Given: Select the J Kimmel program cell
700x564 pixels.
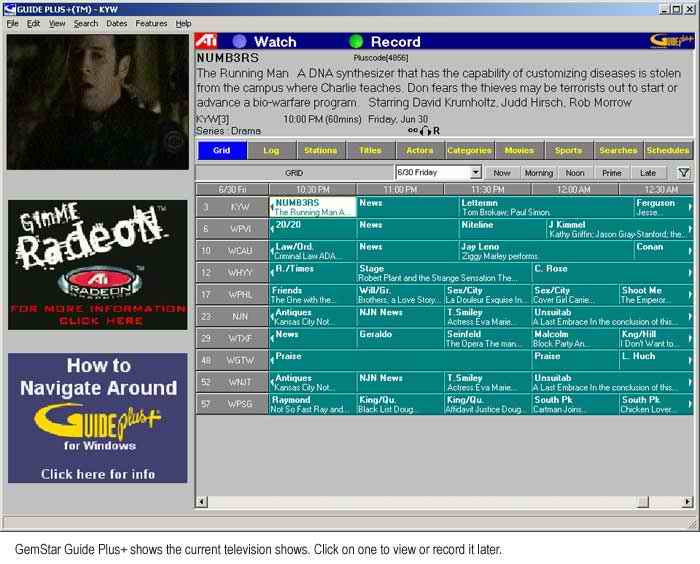Looking at the screenshot, I should click(619, 229).
